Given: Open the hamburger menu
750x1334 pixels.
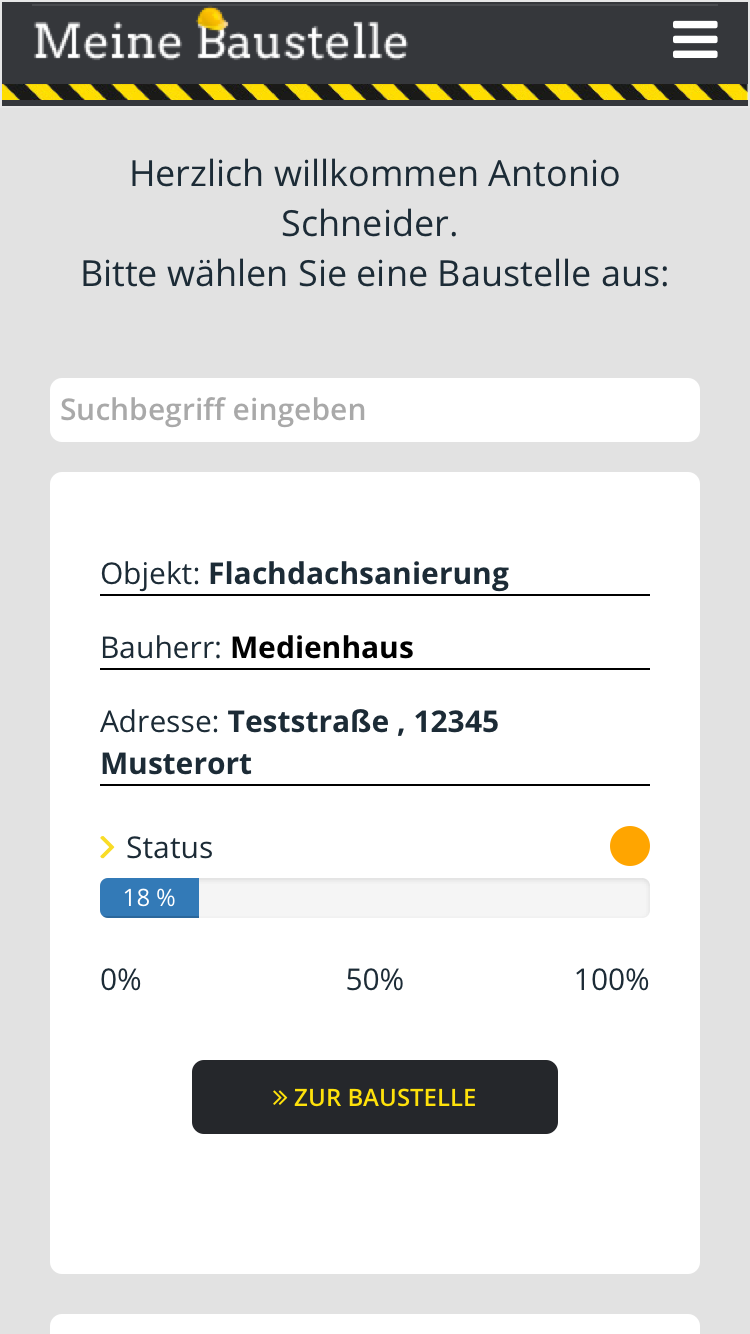Looking at the screenshot, I should (x=695, y=41).
